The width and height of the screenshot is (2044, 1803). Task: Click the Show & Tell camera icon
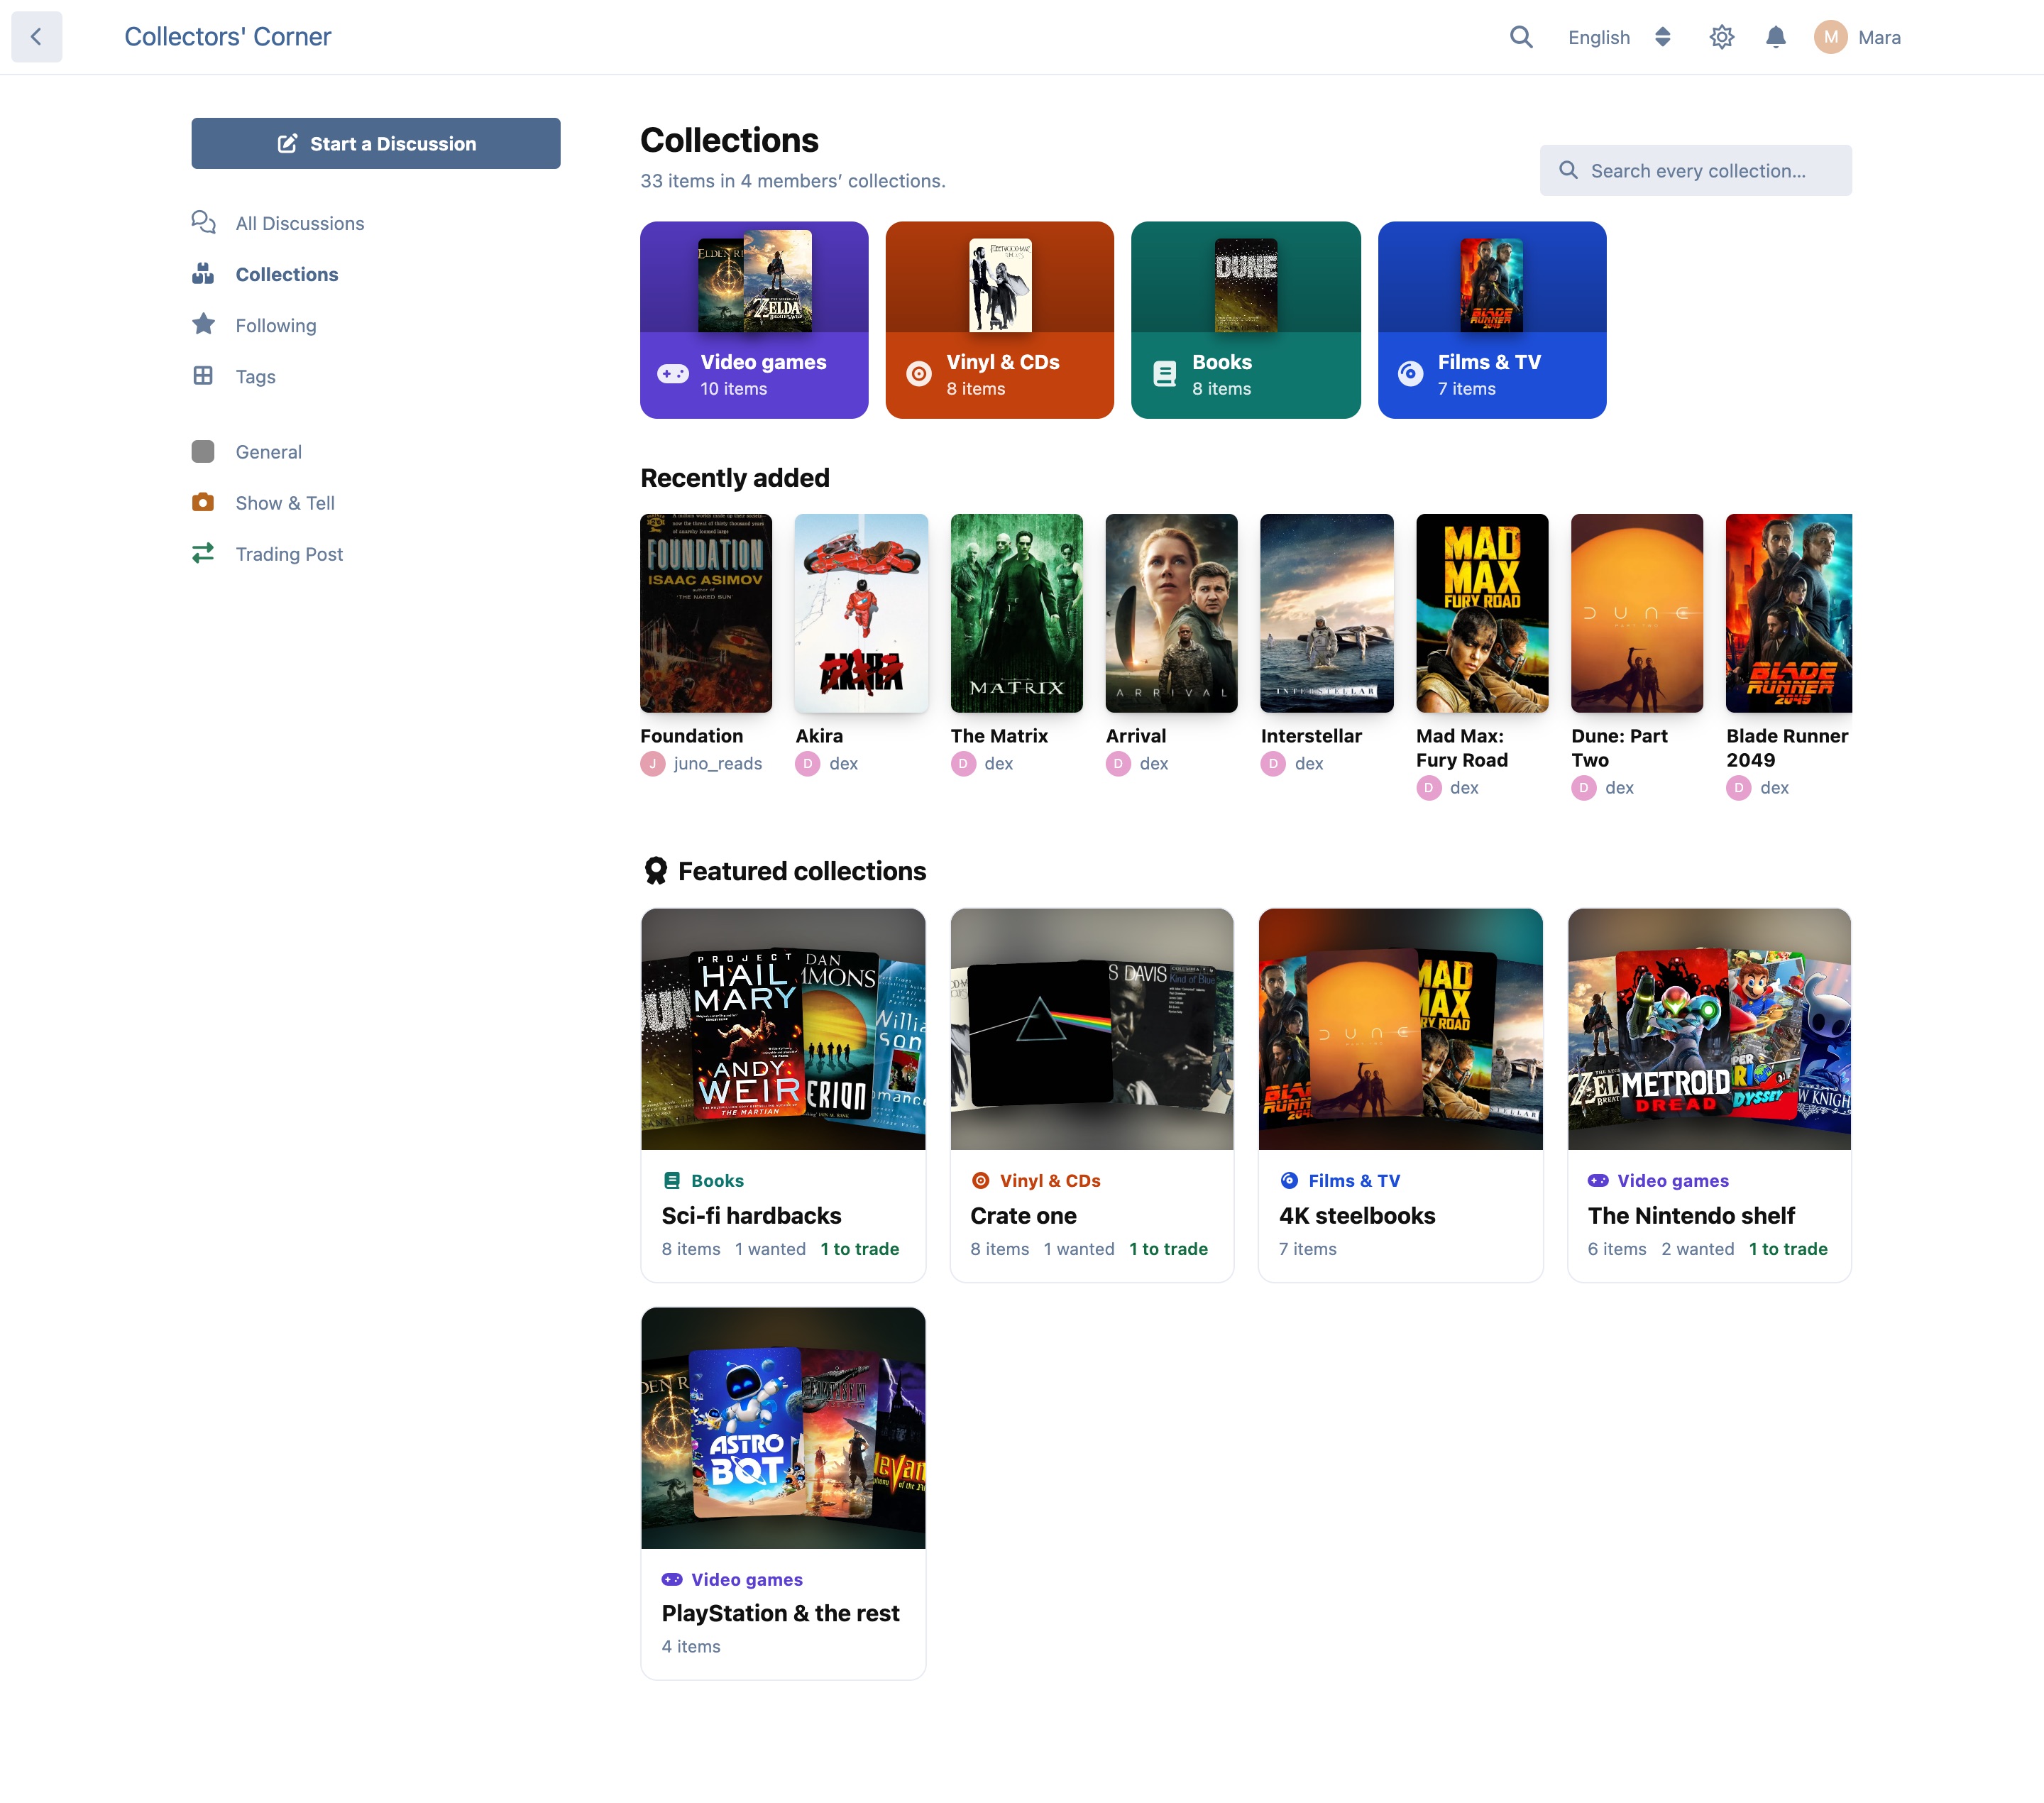(203, 502)
